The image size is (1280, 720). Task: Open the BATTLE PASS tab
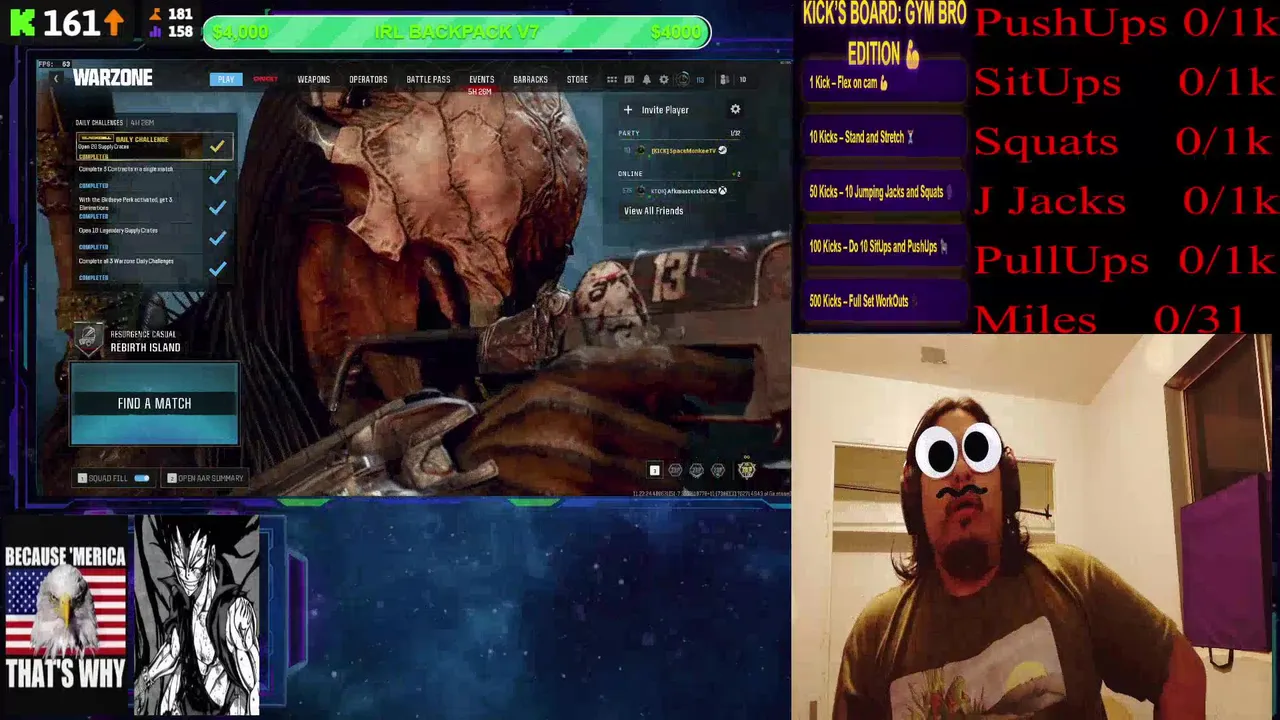click(x=428, y=79)
